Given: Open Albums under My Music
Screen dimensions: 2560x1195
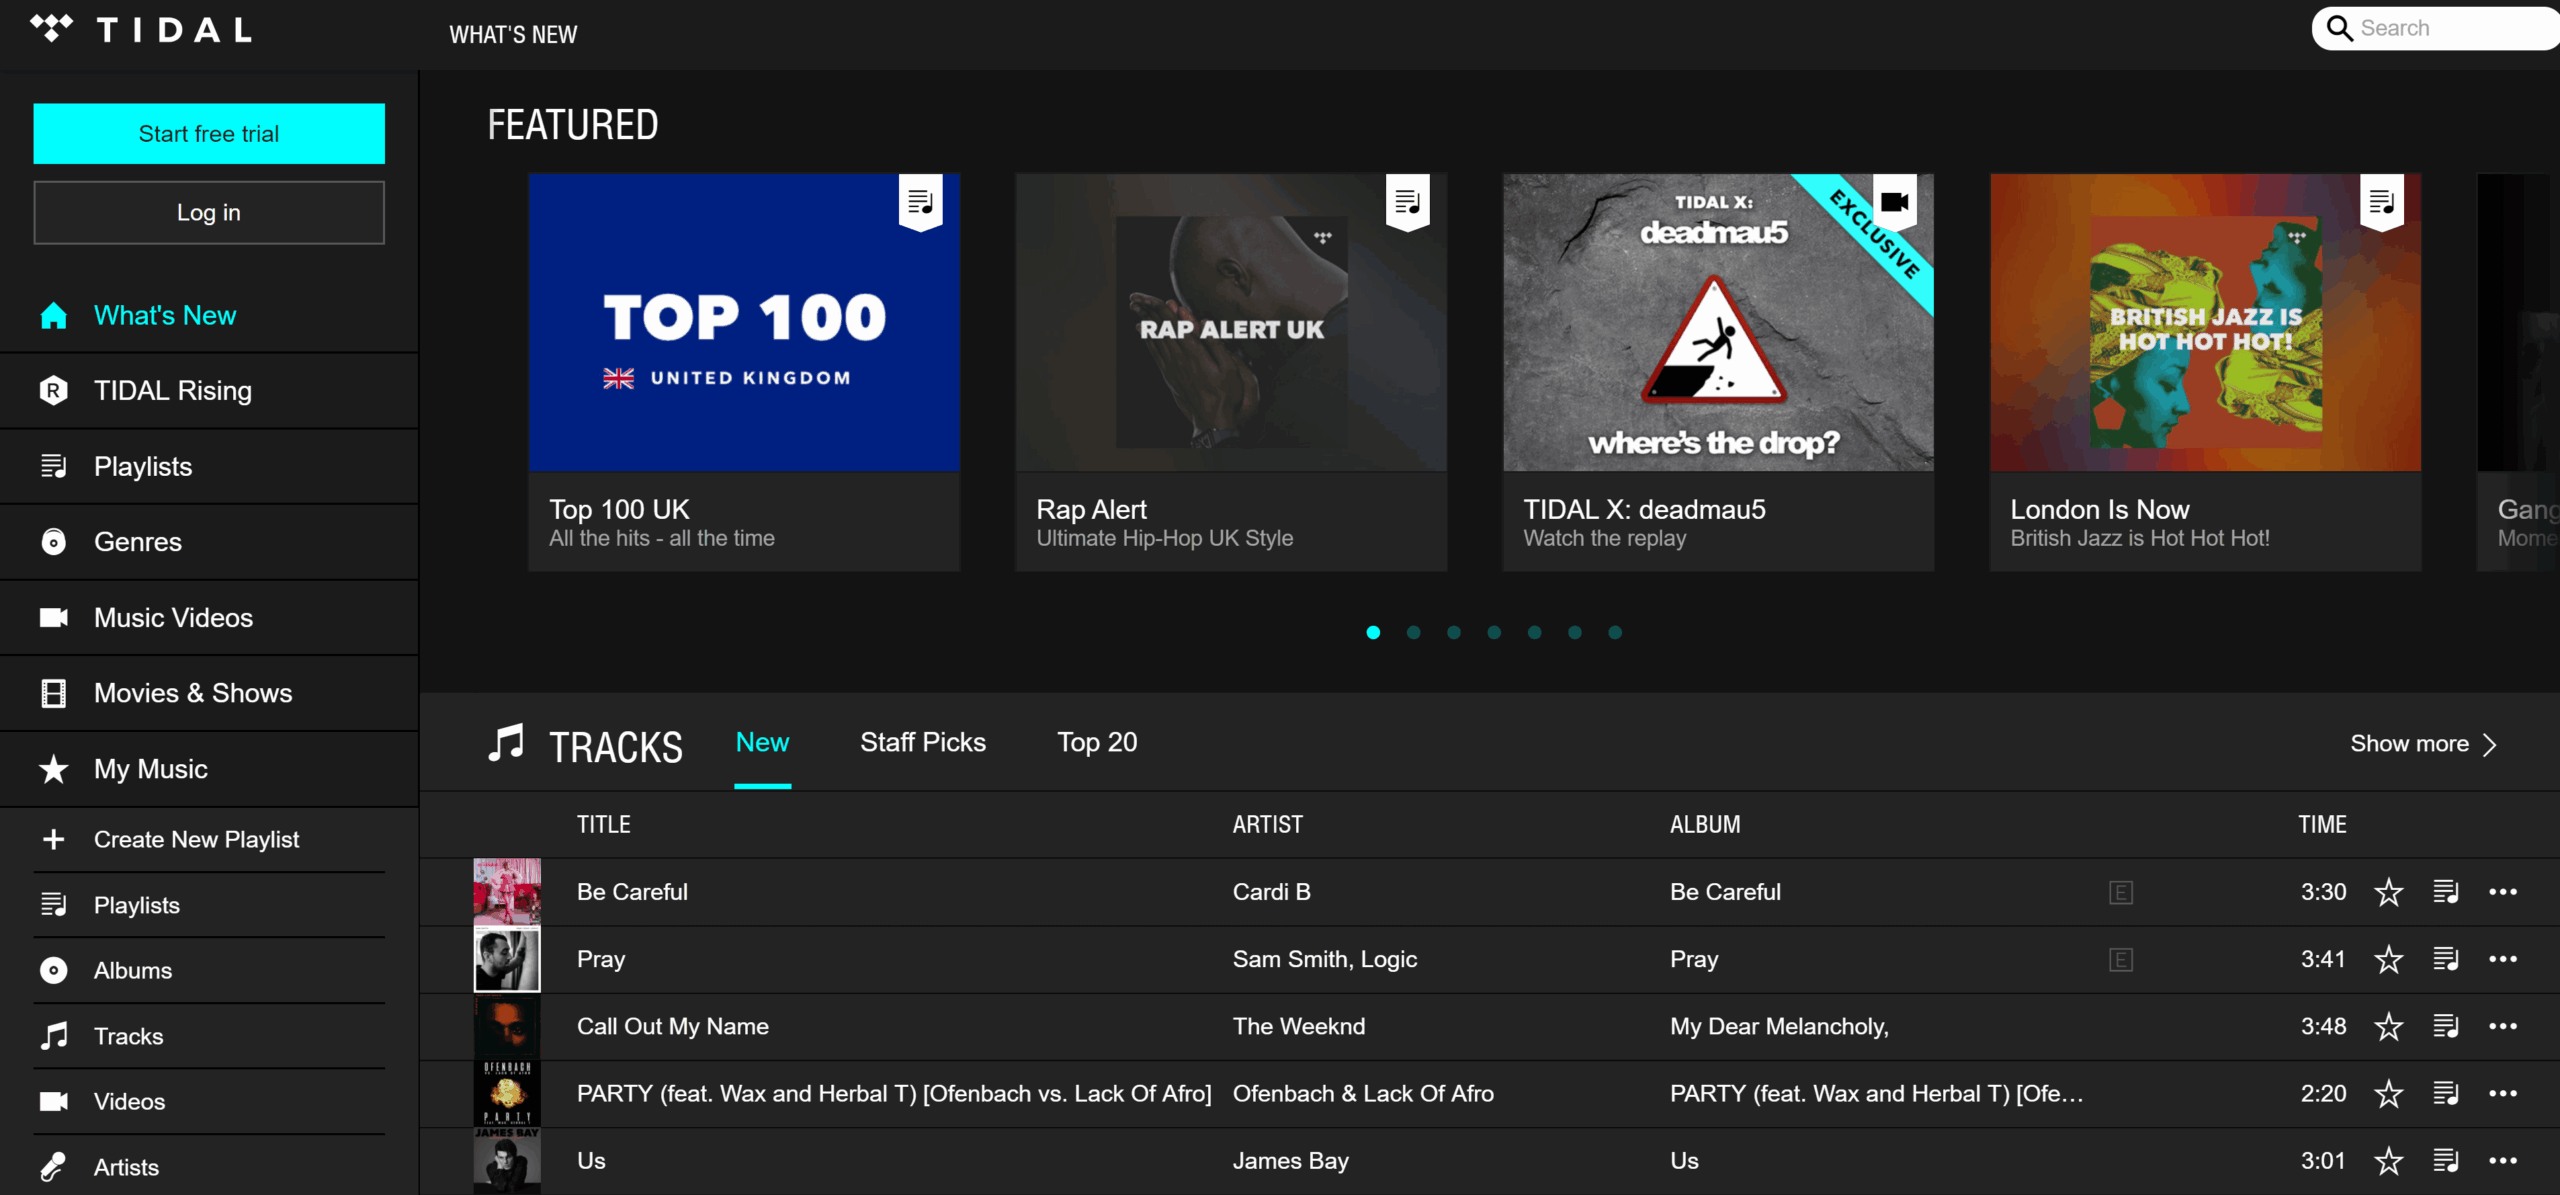Looking at the screenshot, I should point(209,970).
